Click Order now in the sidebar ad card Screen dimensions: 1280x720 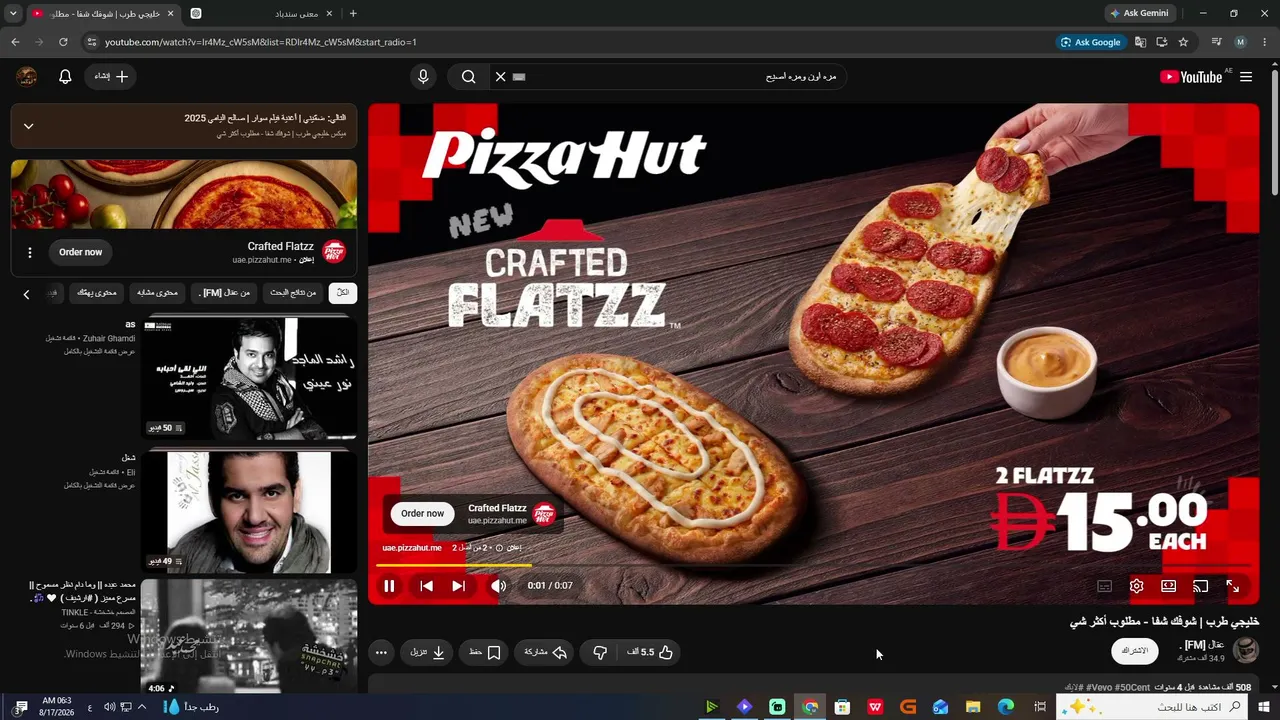coord(80,252)
